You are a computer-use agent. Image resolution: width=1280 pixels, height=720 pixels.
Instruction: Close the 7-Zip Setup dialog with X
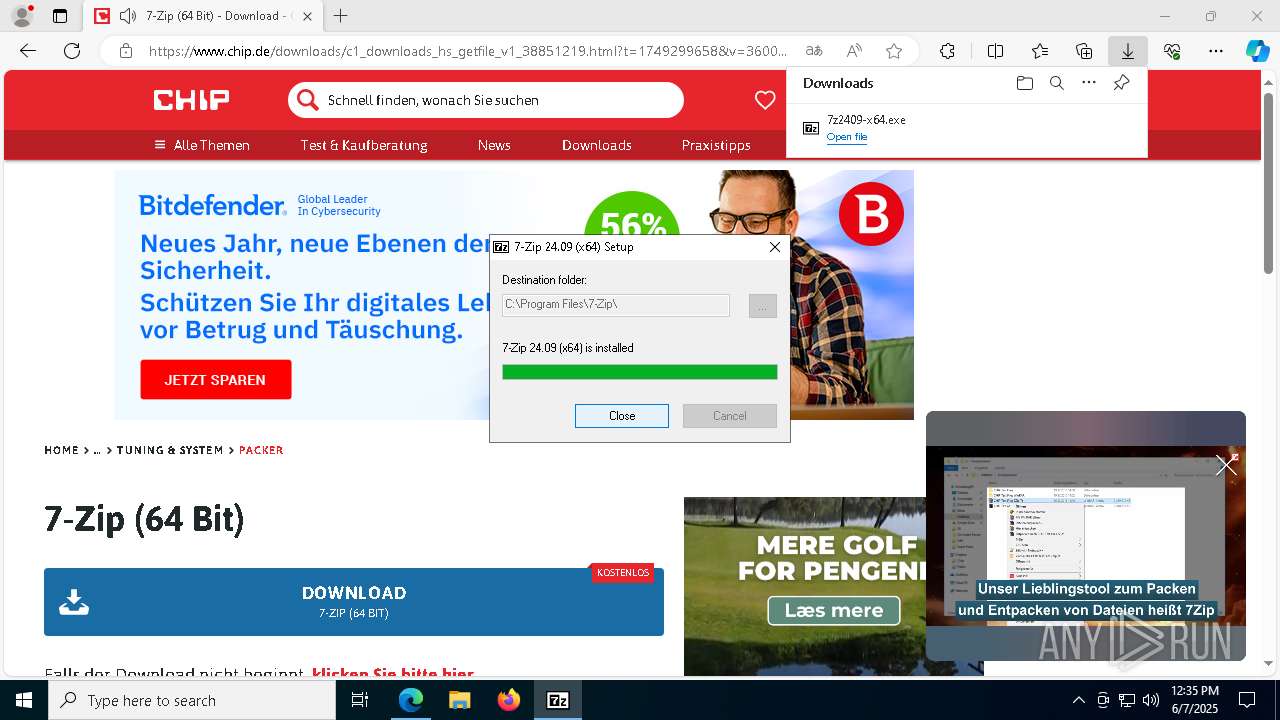pyautogui.click(x=774, y=247)
